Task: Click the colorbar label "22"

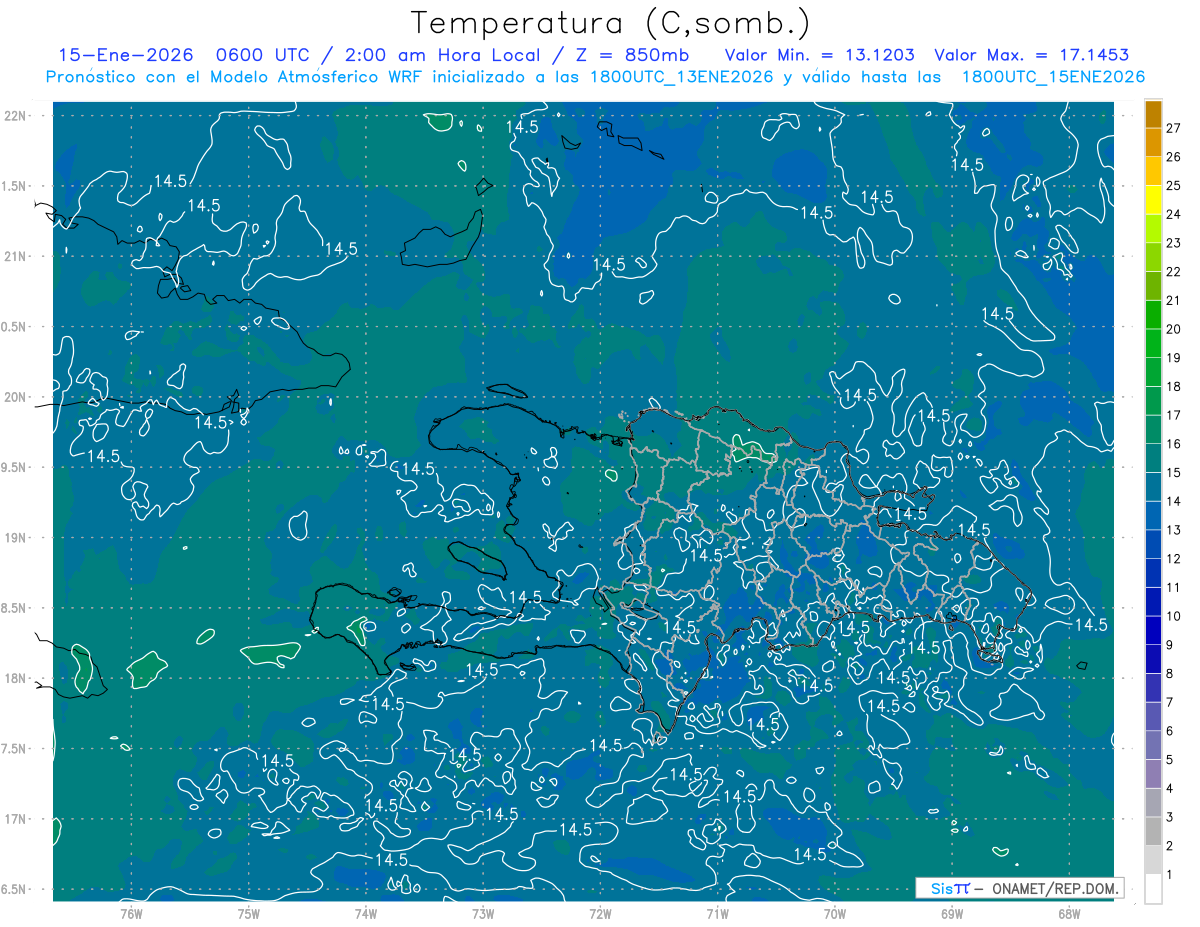Action: click(x=1174, y=272)
